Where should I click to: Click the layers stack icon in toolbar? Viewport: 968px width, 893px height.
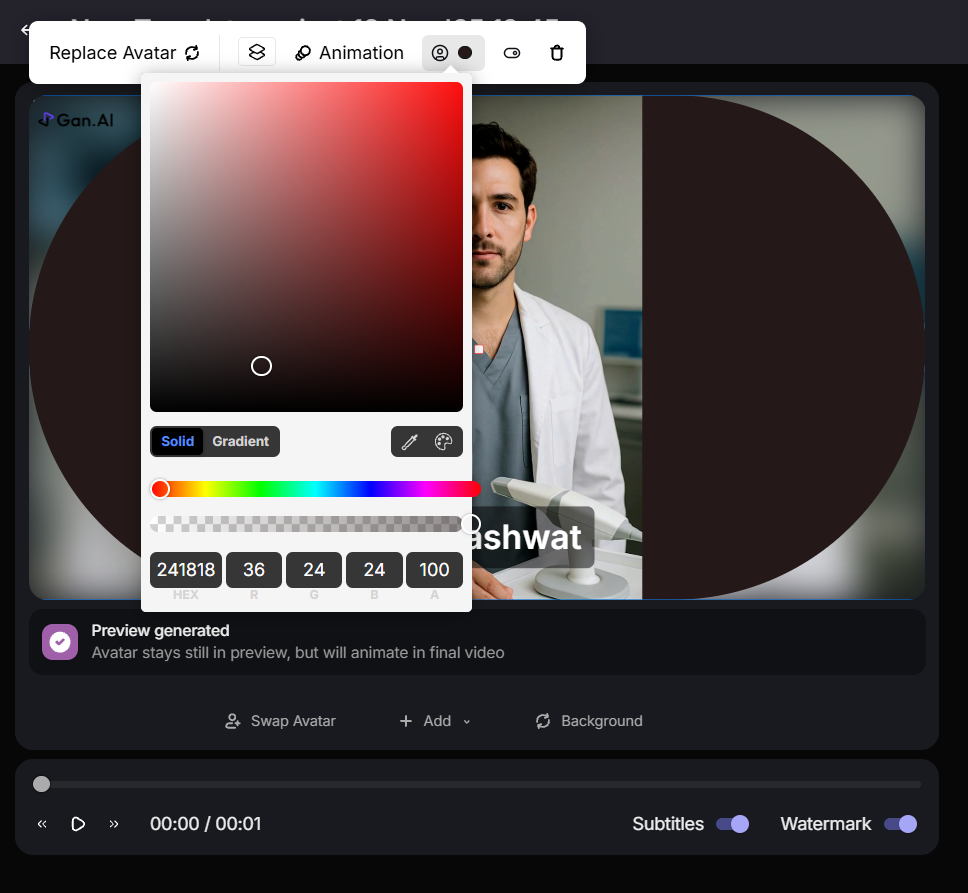(x=257, y=52)
